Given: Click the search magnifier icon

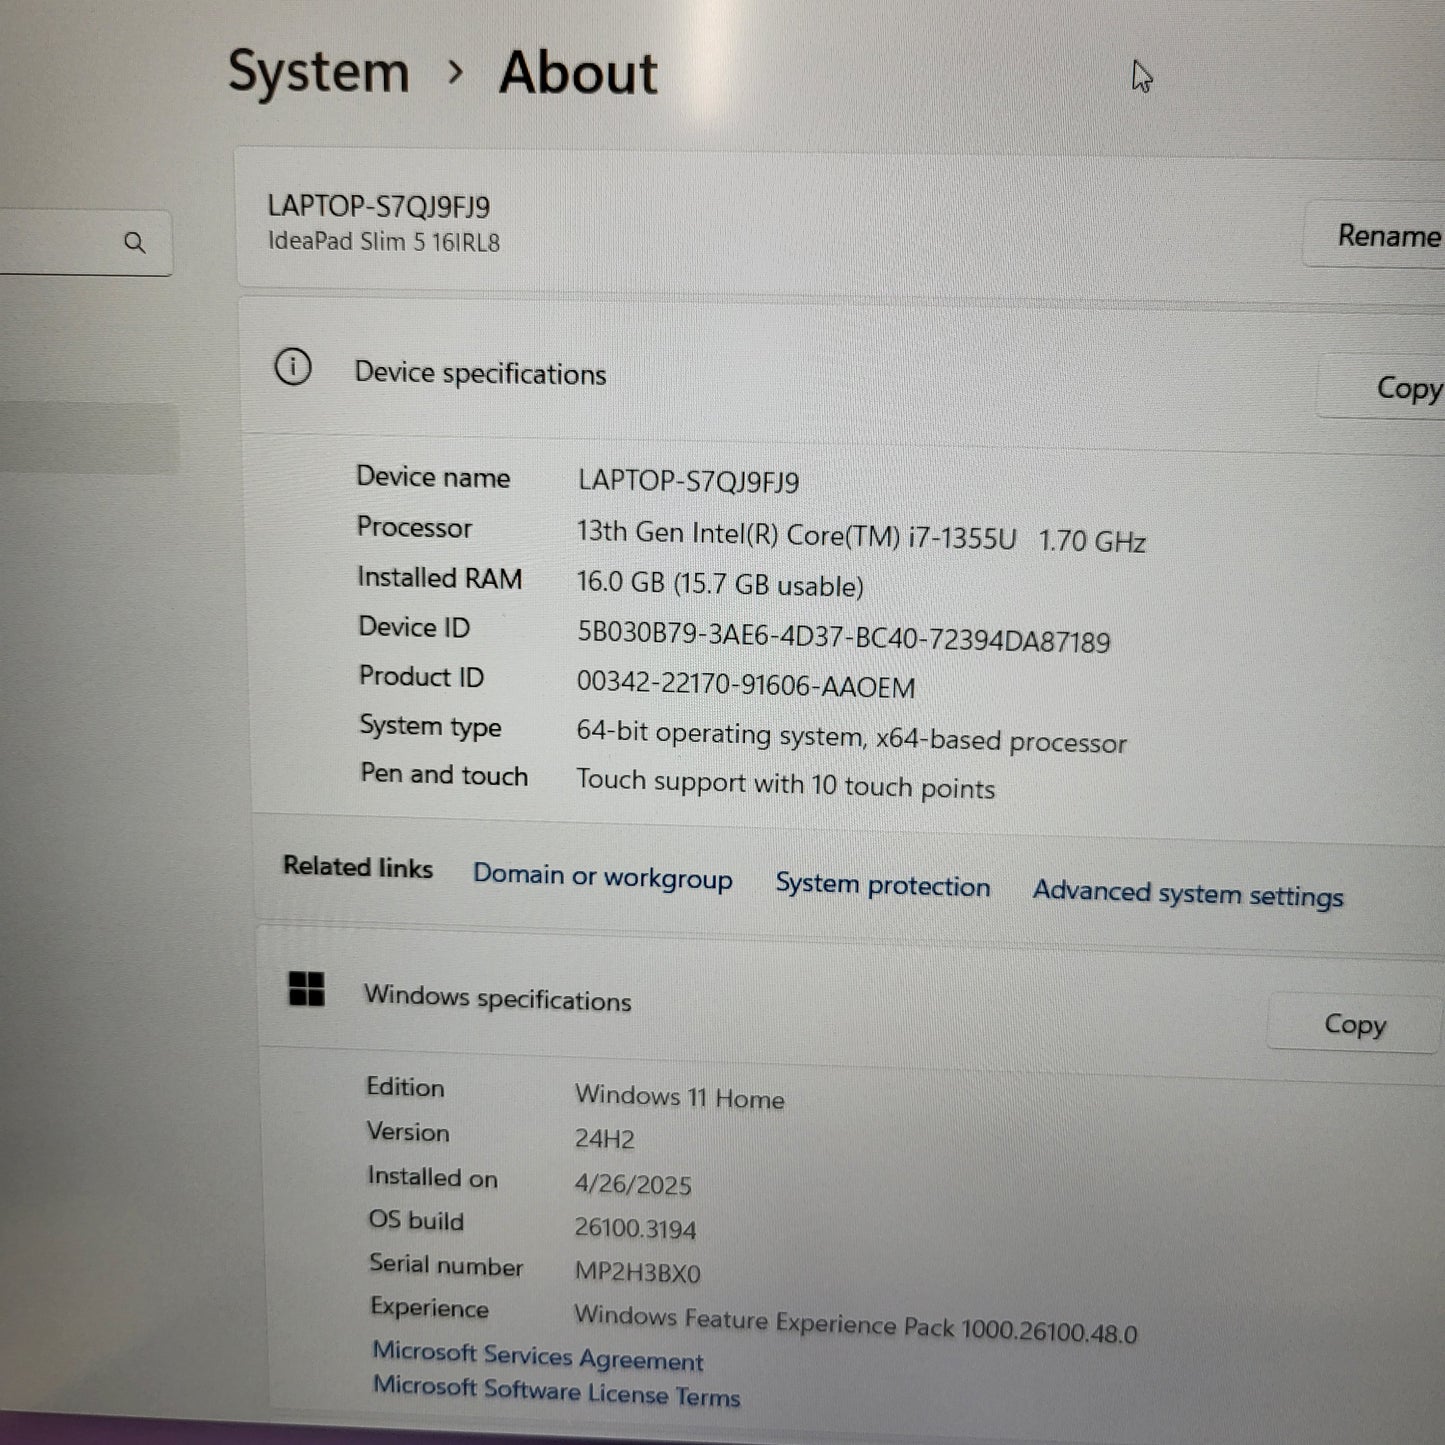Looking at the screenshot, I should click(135, 242).
